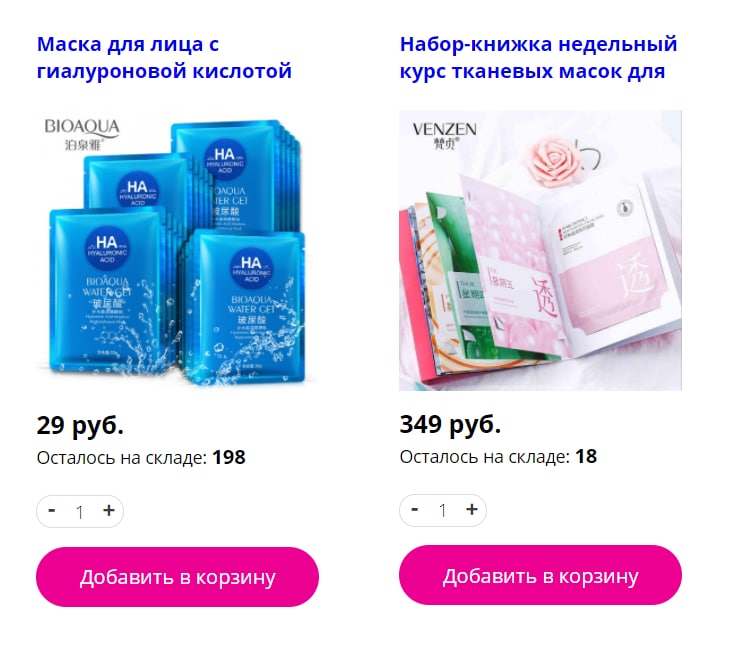Click the pink rose in the Venzen photo
Image resolution: width=743 pixels, height=648 pixels.
[554, 161]
